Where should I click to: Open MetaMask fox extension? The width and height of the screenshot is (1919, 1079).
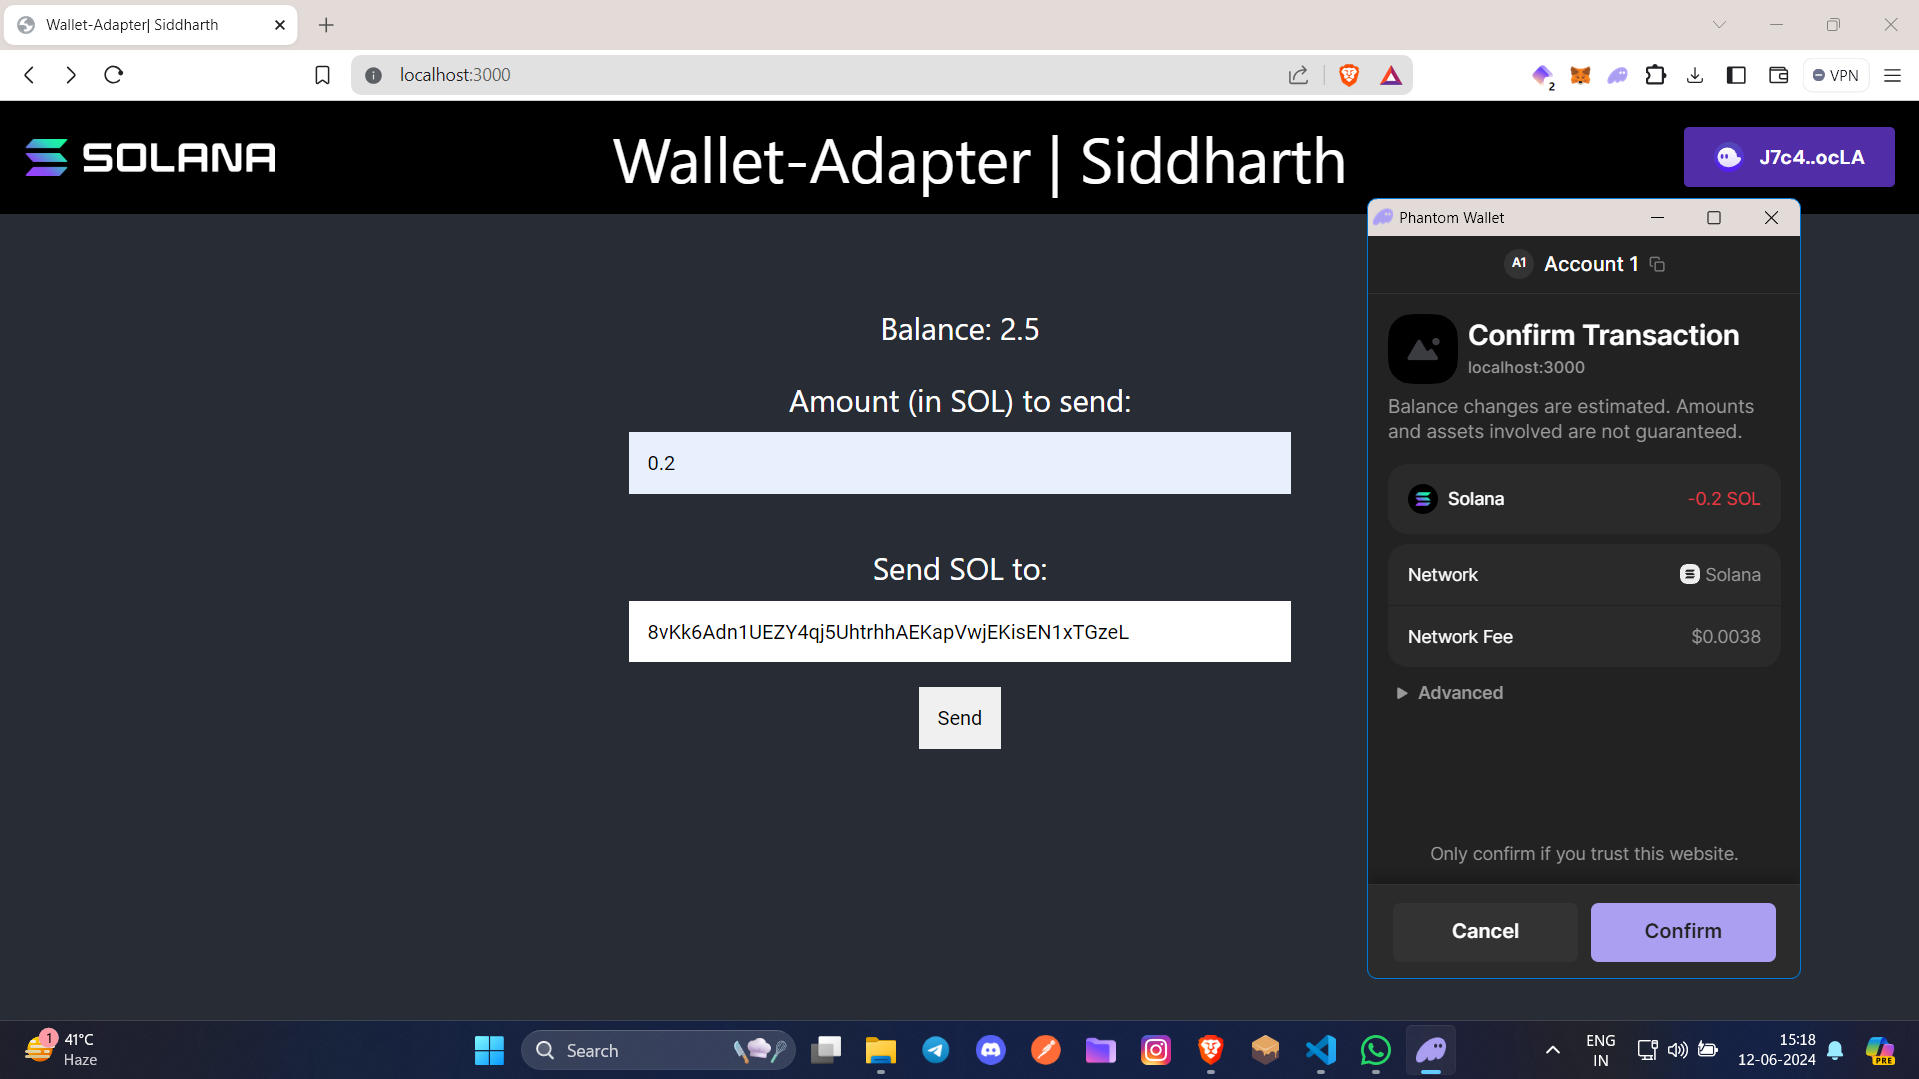coord(1580,75)
